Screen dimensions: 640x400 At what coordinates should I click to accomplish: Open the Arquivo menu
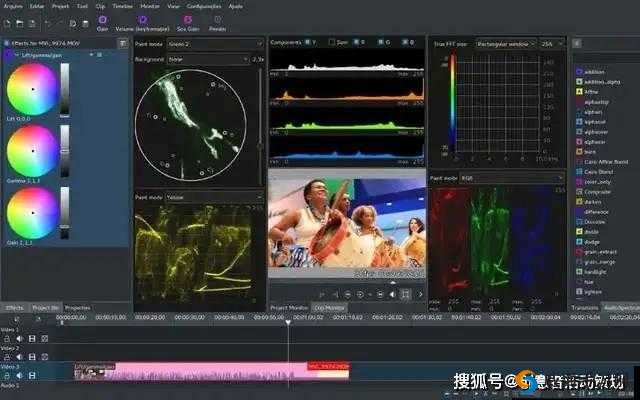click(13, 6)
